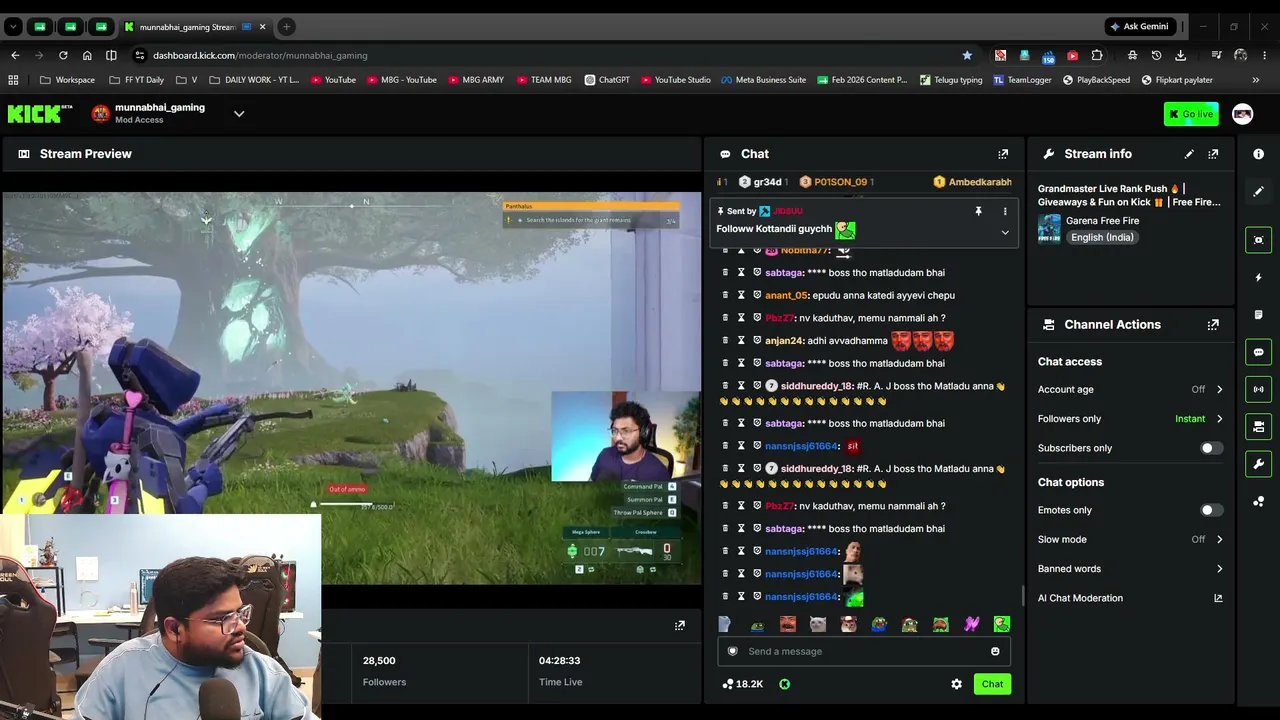
Task: Pop out the Stream info panel
Action: [1213, 154]
